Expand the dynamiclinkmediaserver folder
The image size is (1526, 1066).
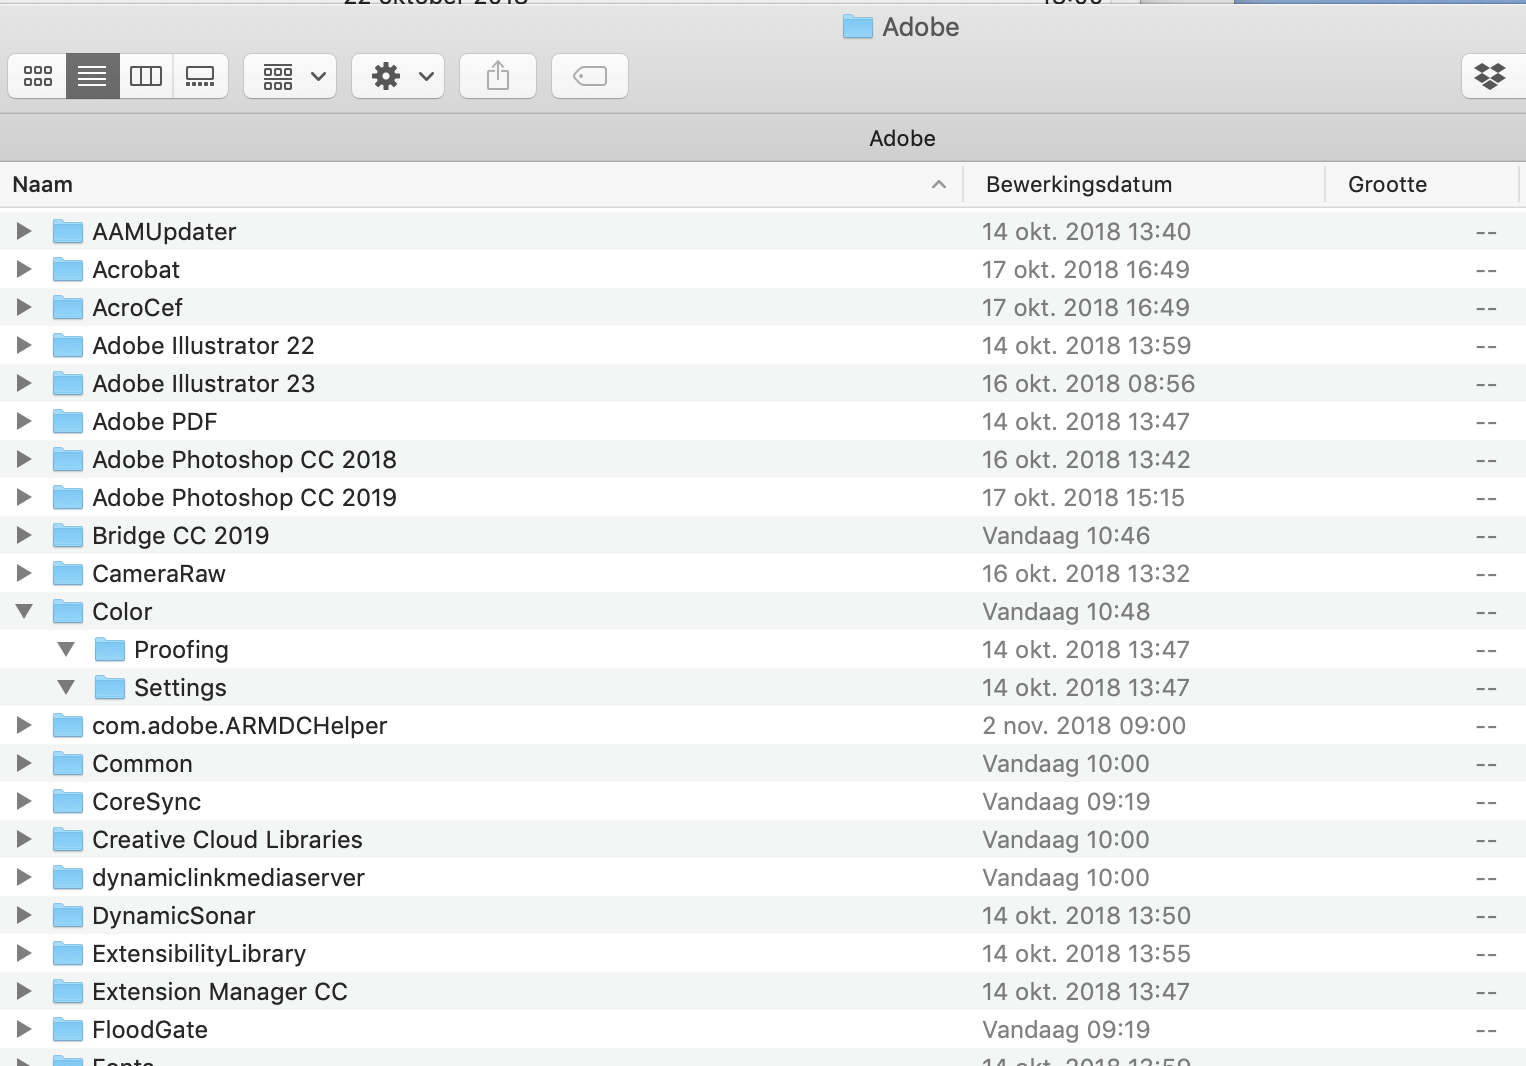(24, 877)
